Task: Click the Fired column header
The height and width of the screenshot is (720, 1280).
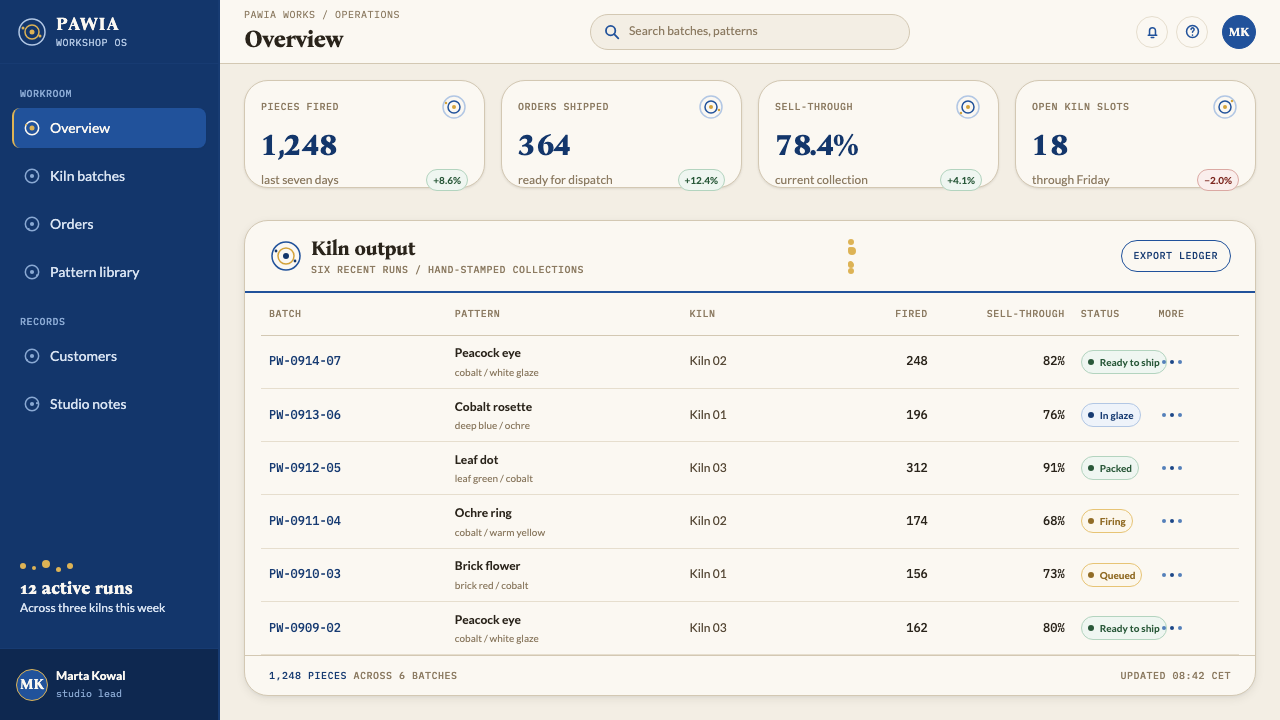Action: (911, 314)
